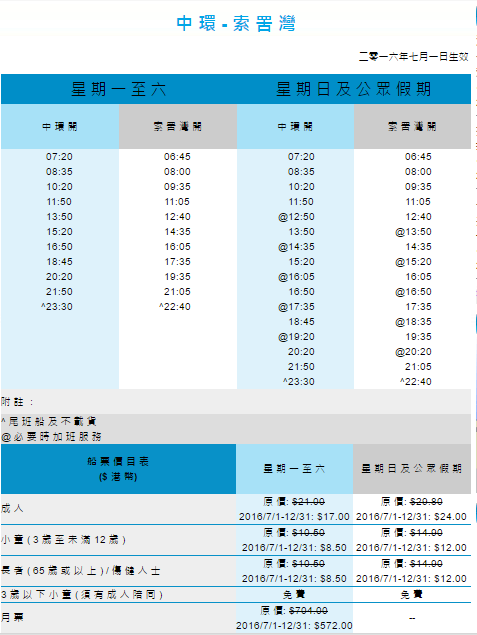Click the 索罟灣開 column header under 星期一至六

(x=177, y=127)
